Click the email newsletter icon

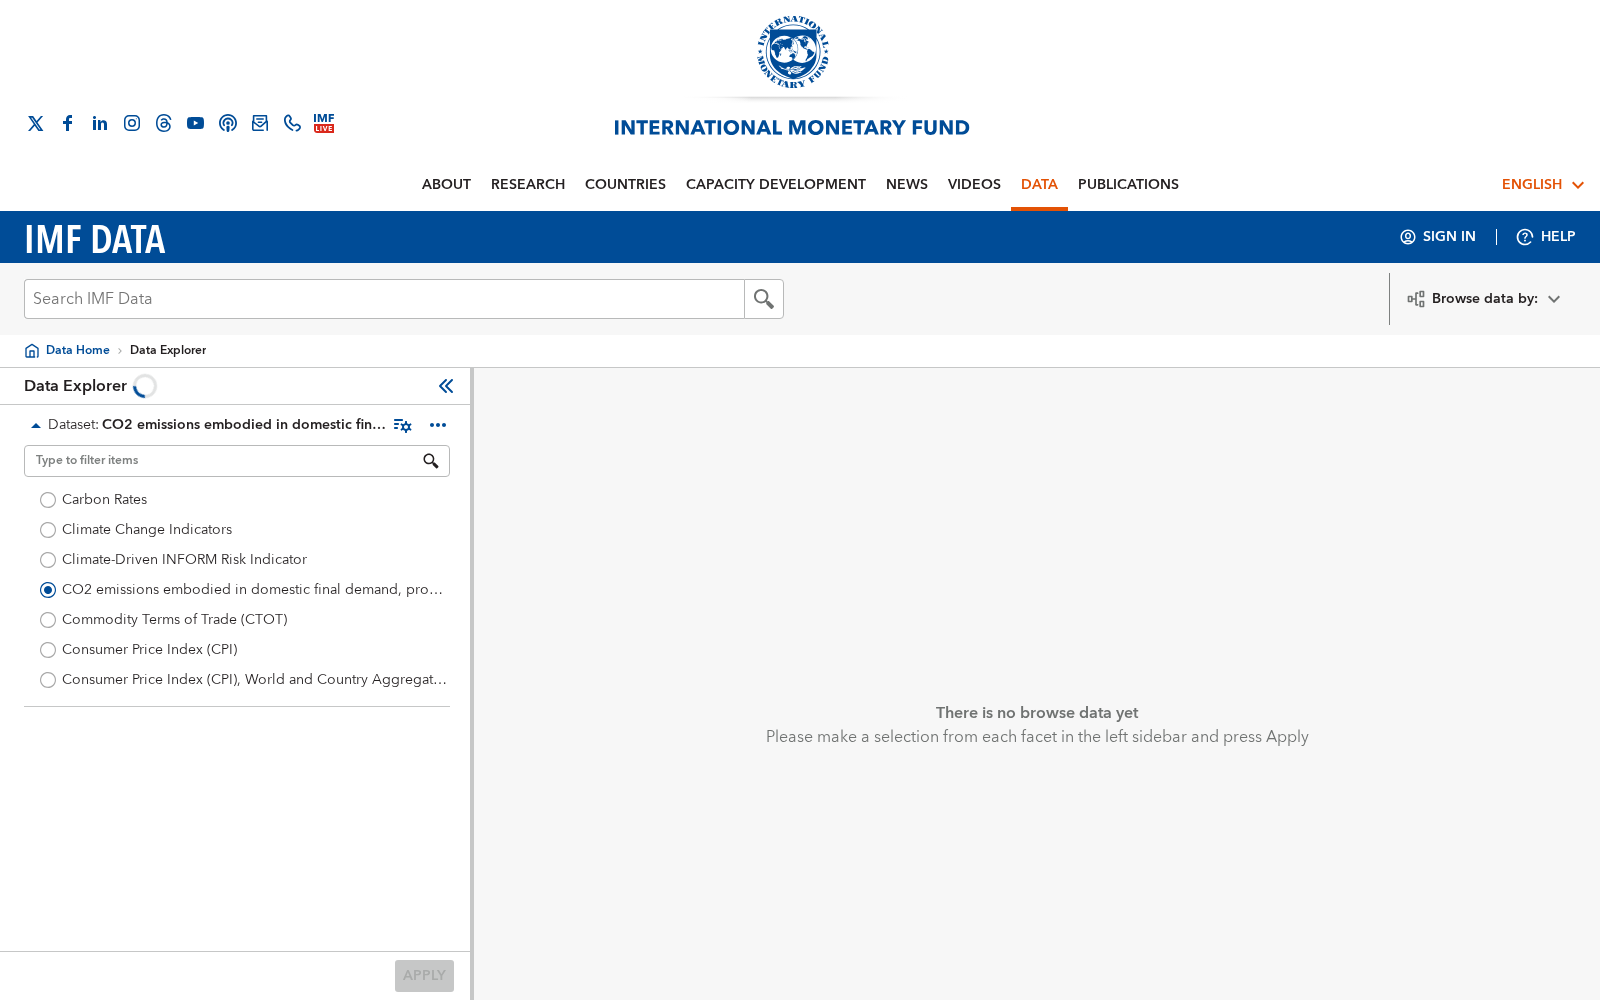[x=260, y=123]
